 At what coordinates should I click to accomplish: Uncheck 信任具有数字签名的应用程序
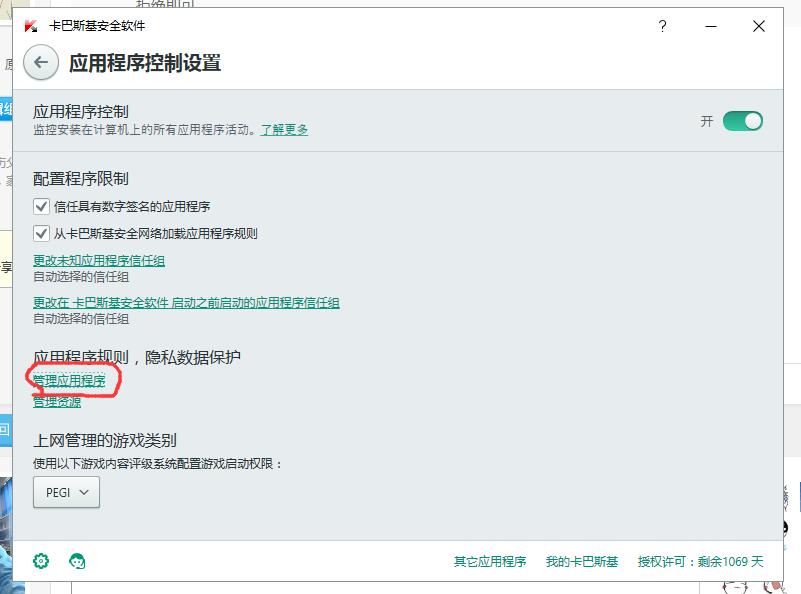click(41, 206)
